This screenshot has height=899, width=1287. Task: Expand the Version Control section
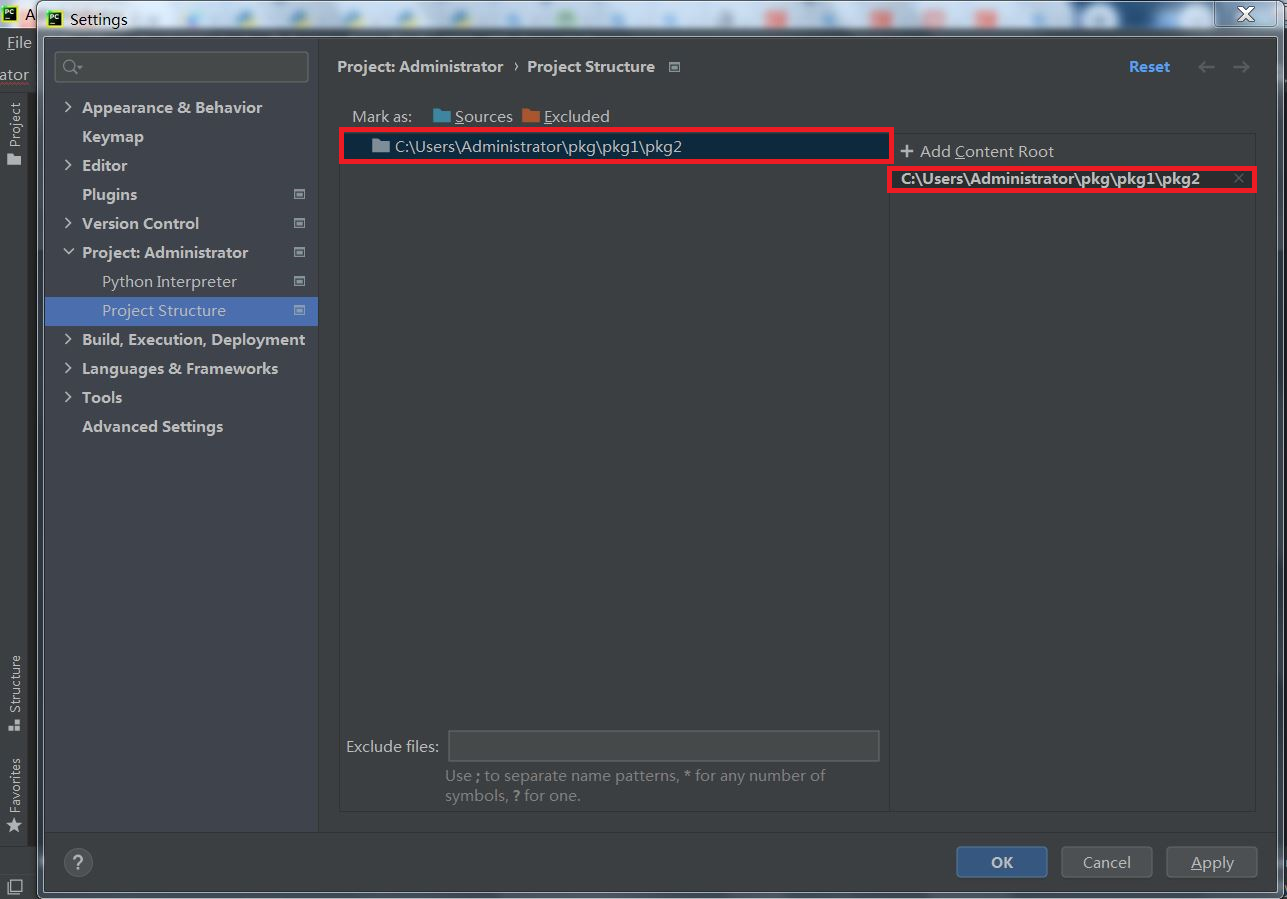pyautogui.click(x=68, y=223)
